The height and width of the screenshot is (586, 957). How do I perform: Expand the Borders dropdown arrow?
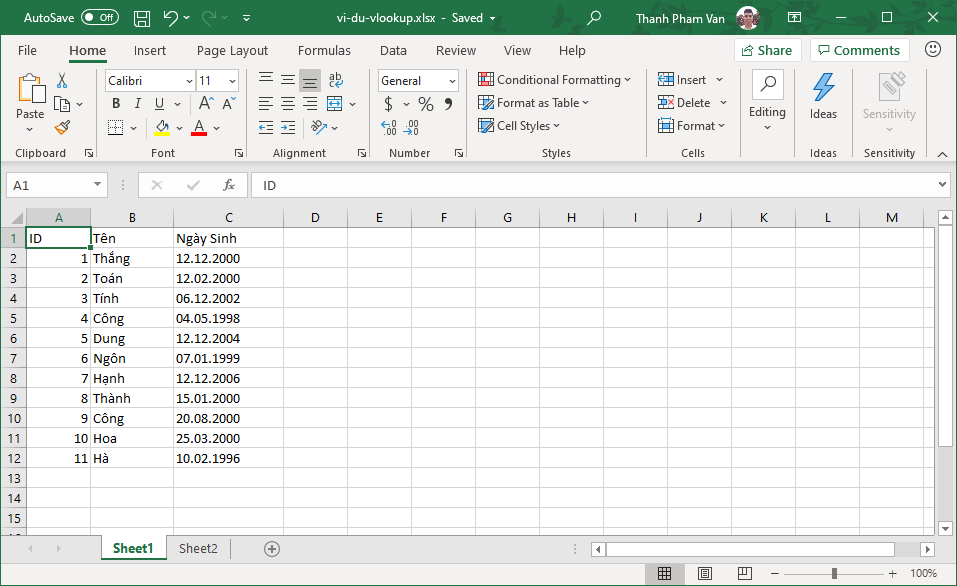pos(133,128)
